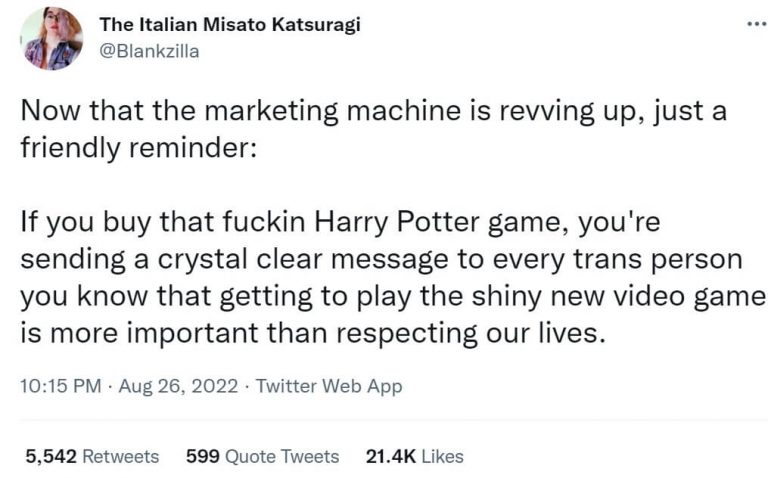Open The Italian Misato Katsuragi profile name
The image size is (768, 478).
tap(230, 25)
